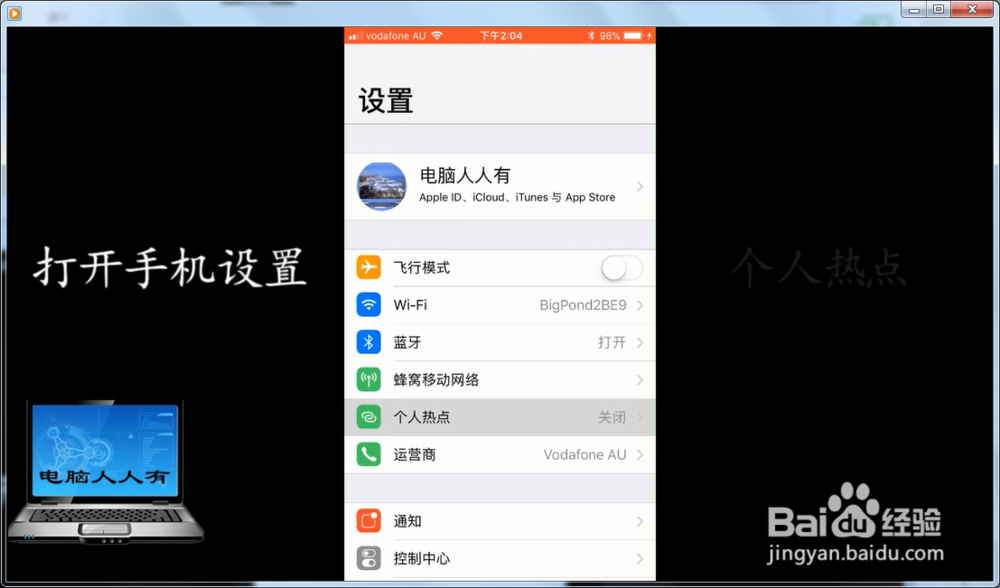1000x588 pixels.
Task: Open Wi-Fi row chevron next to BigPond2BE9
Action: point(640,305)
